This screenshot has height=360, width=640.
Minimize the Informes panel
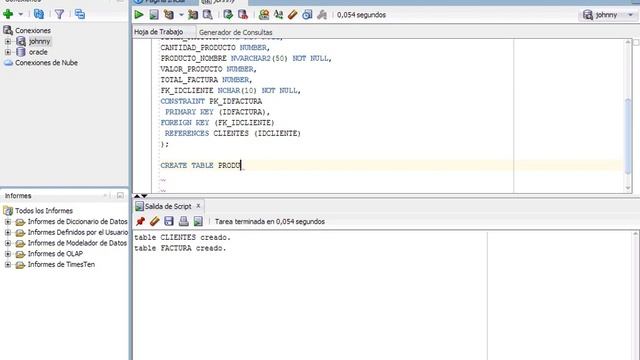click(x=120, y=196)
